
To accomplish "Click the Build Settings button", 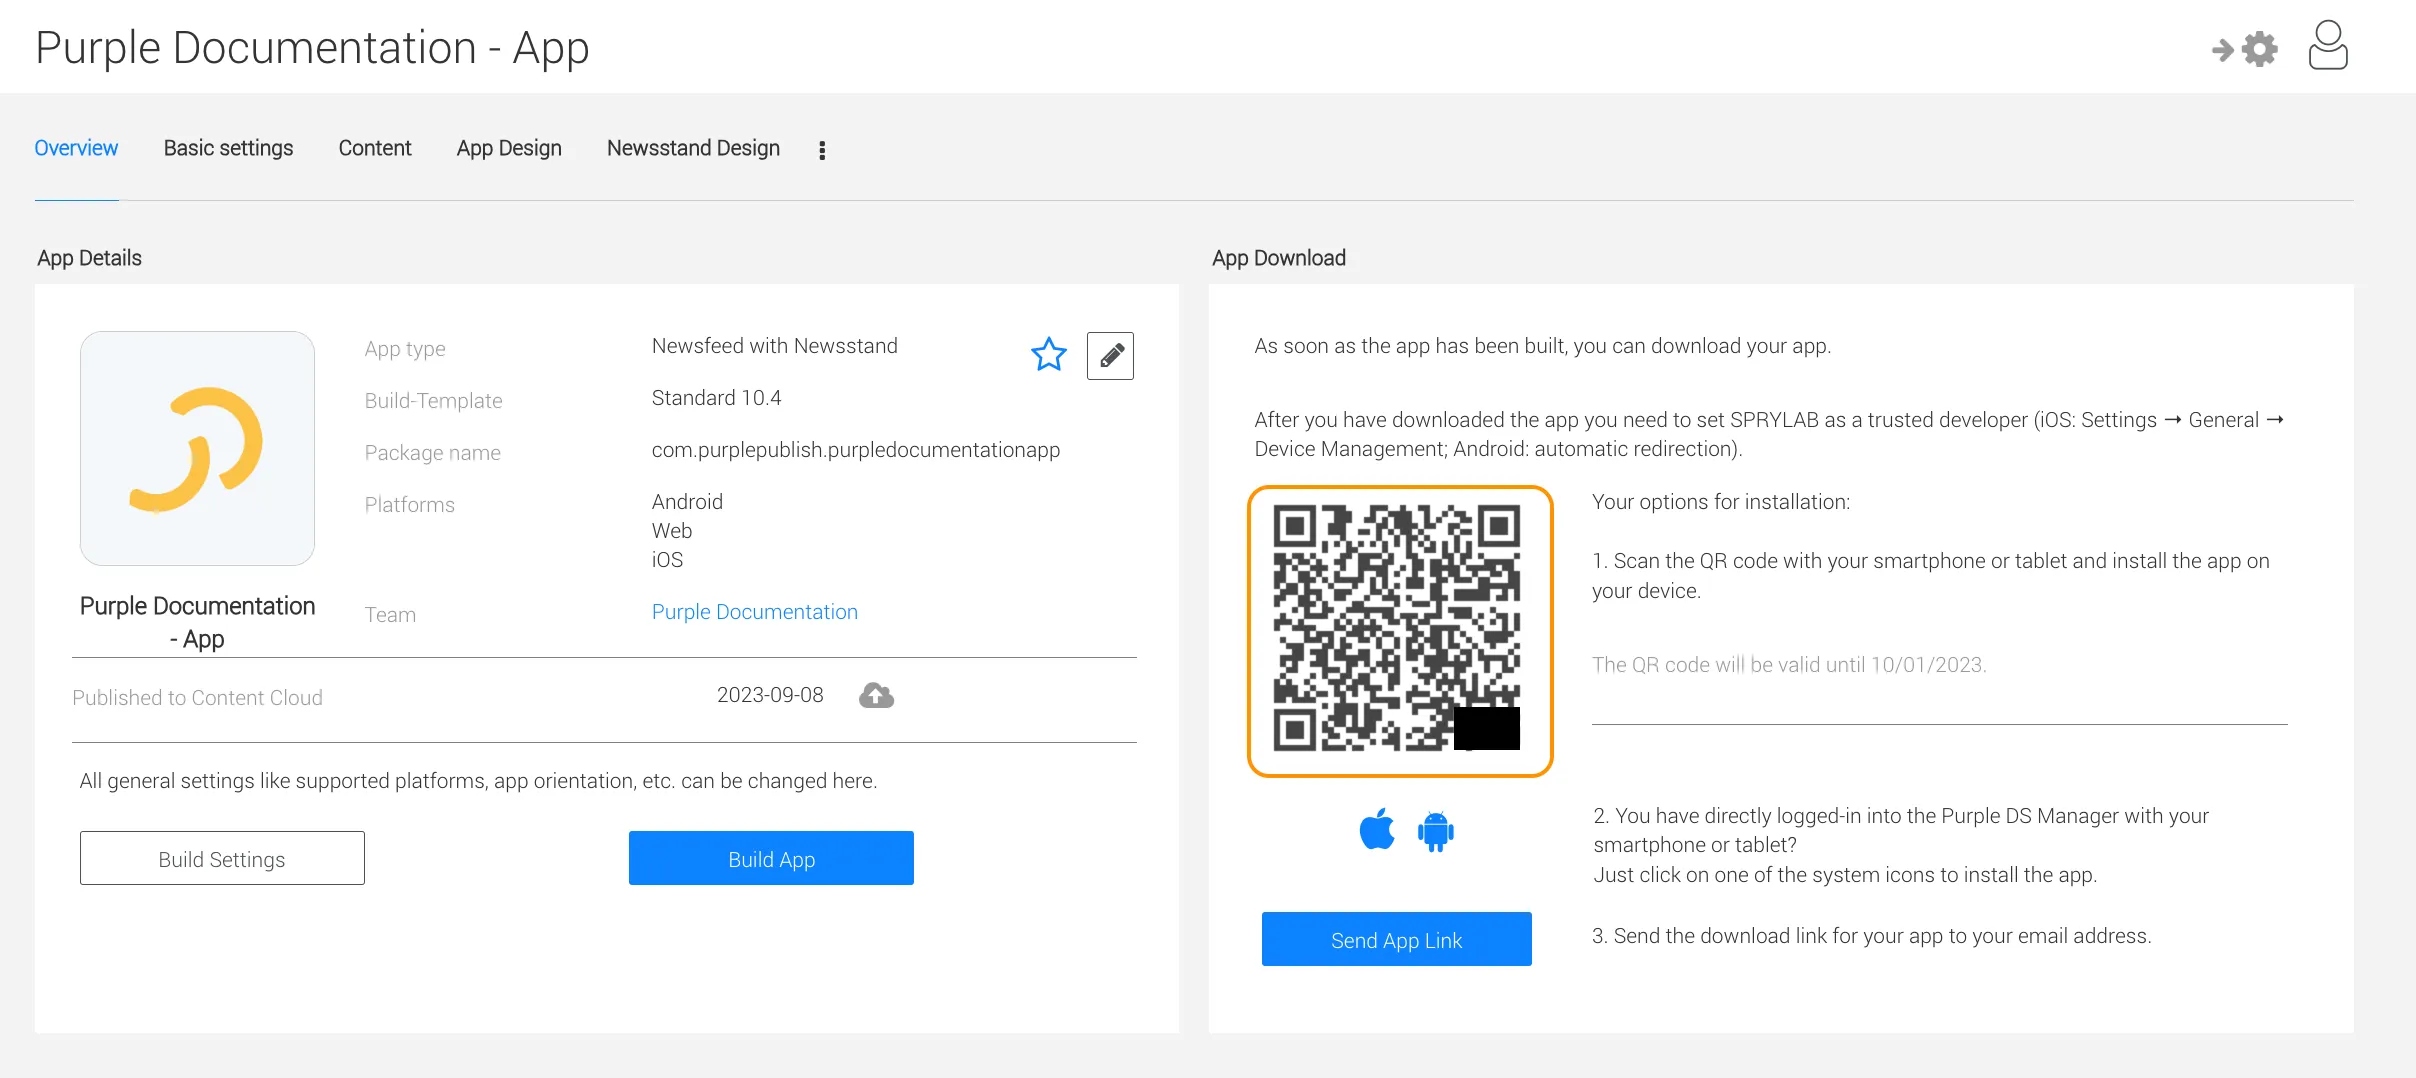I will (x=222, y=859).
